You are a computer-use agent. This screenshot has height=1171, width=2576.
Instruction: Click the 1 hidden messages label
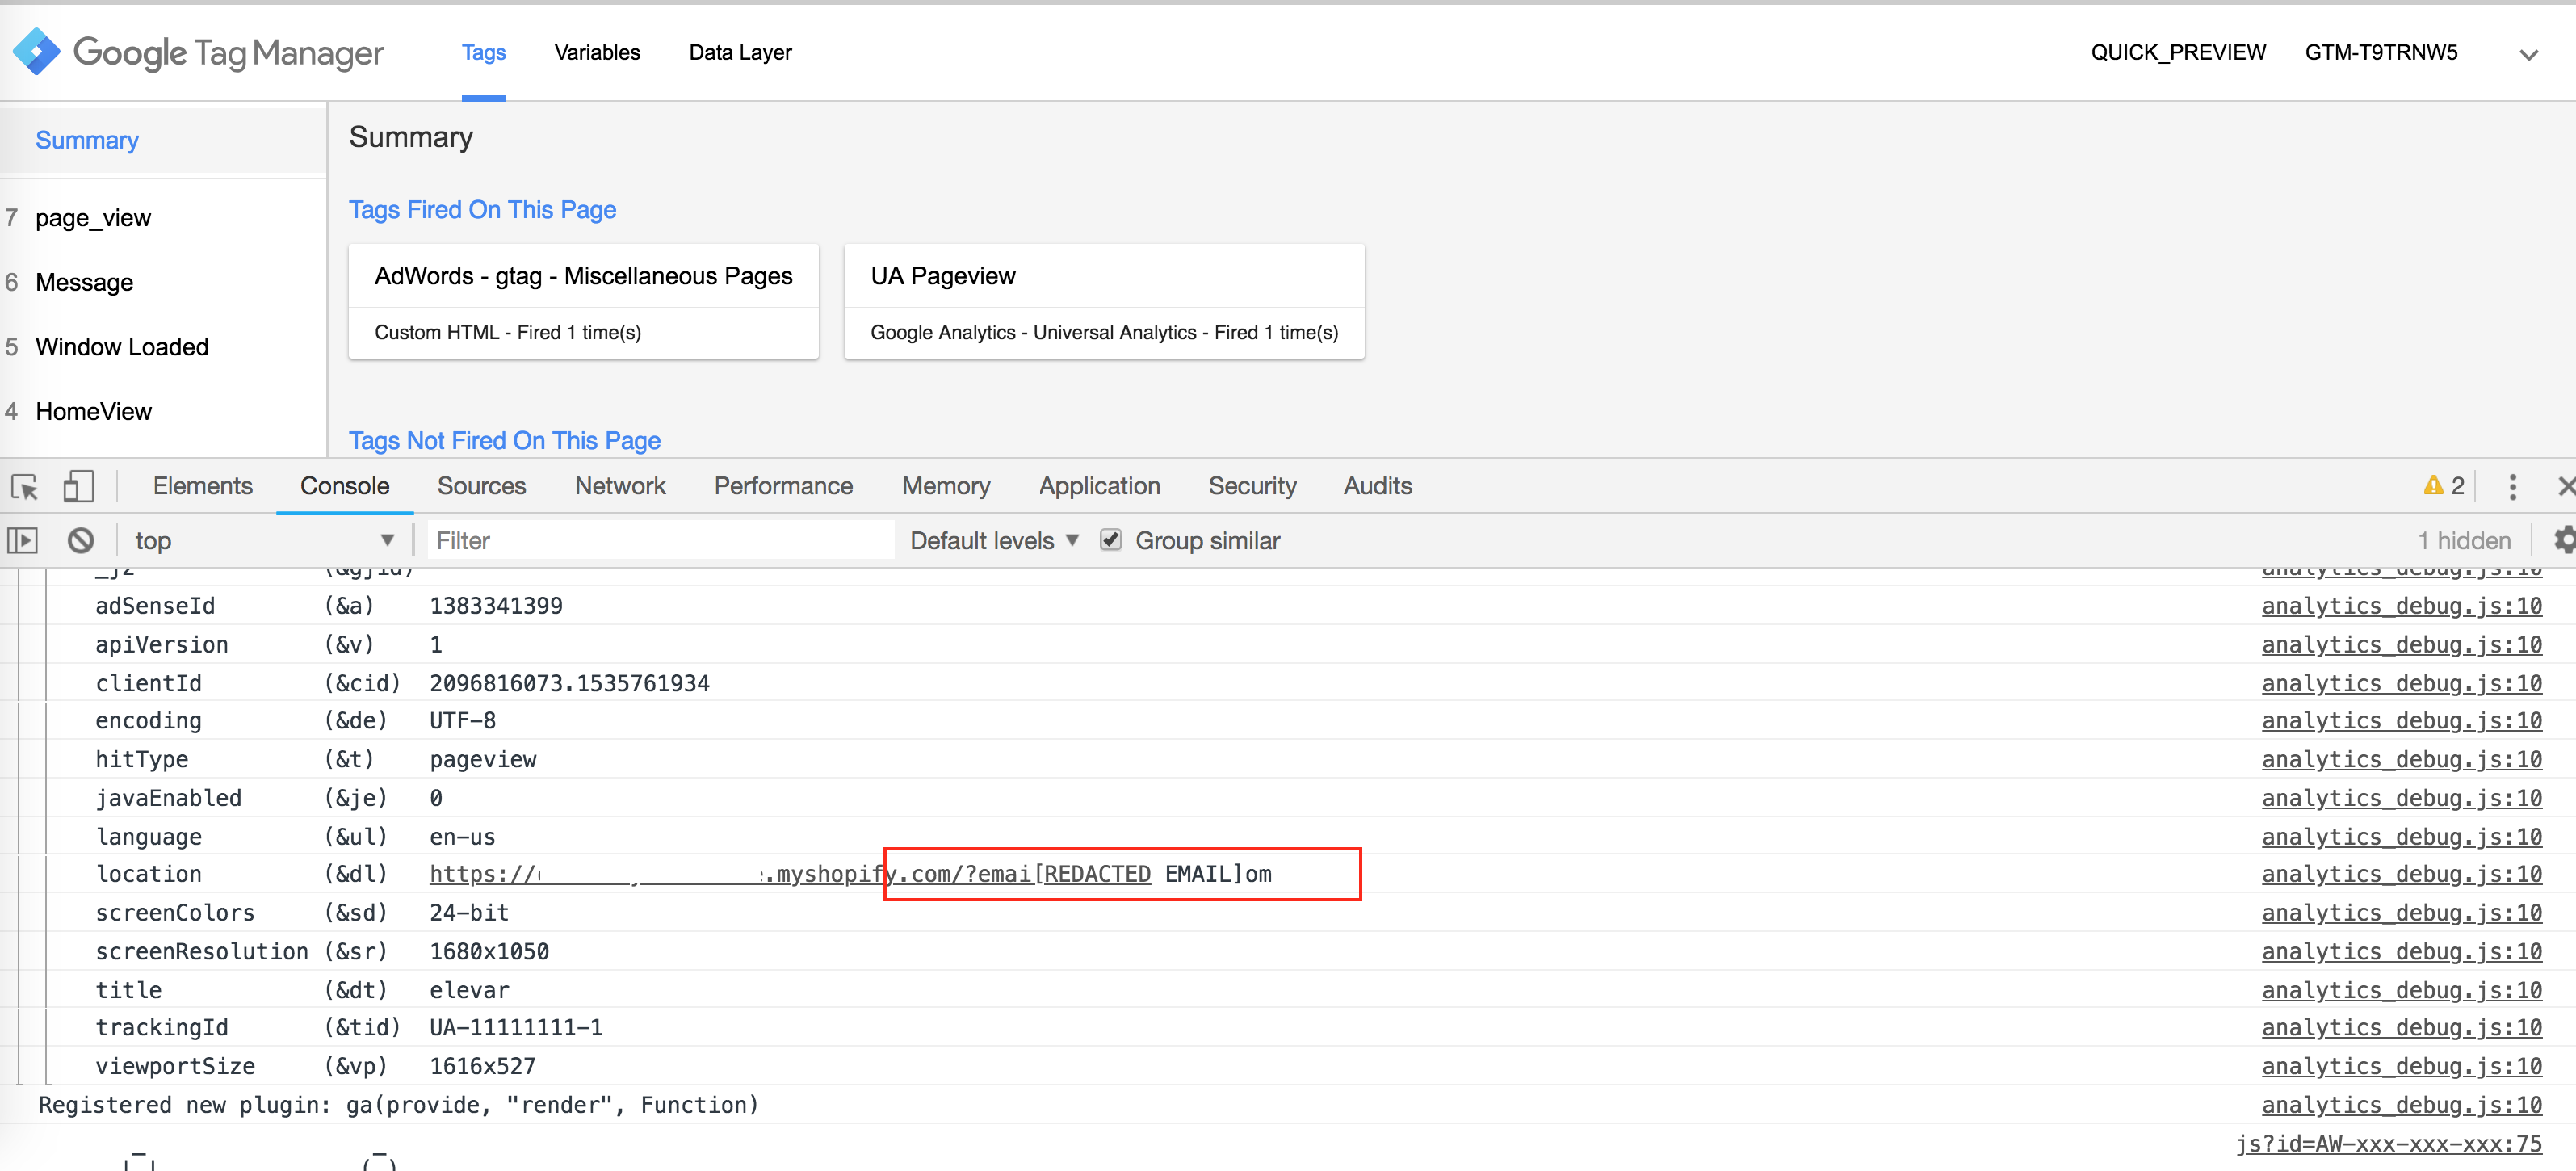2464,541
